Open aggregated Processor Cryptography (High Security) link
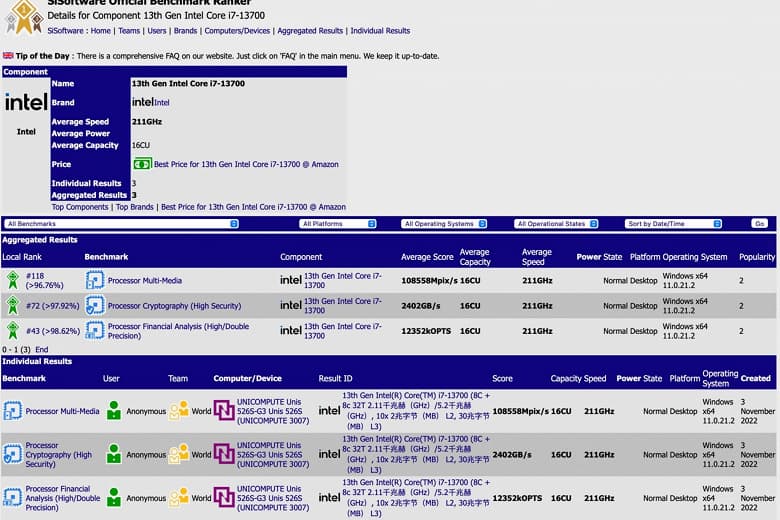This screenshot has height=520, width=780. coord(175,306)
